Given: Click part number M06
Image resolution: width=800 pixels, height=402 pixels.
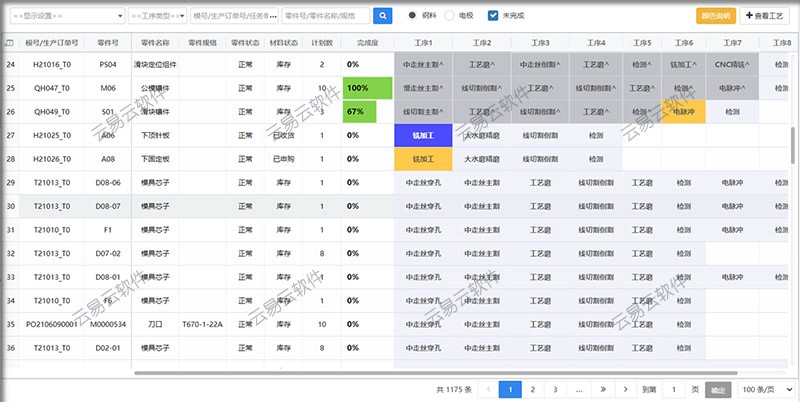Looking at the screenshot, I should tap(108, 88).
